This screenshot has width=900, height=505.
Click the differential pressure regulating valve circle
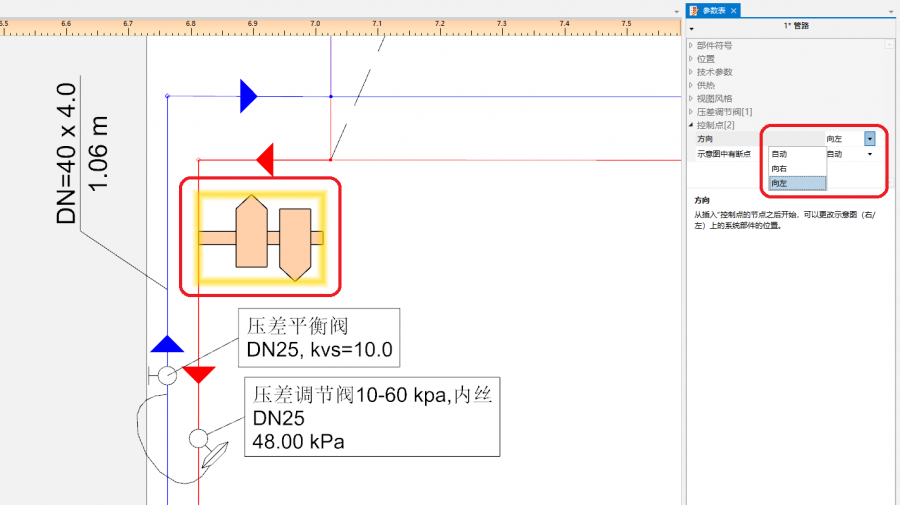[198, 438]
